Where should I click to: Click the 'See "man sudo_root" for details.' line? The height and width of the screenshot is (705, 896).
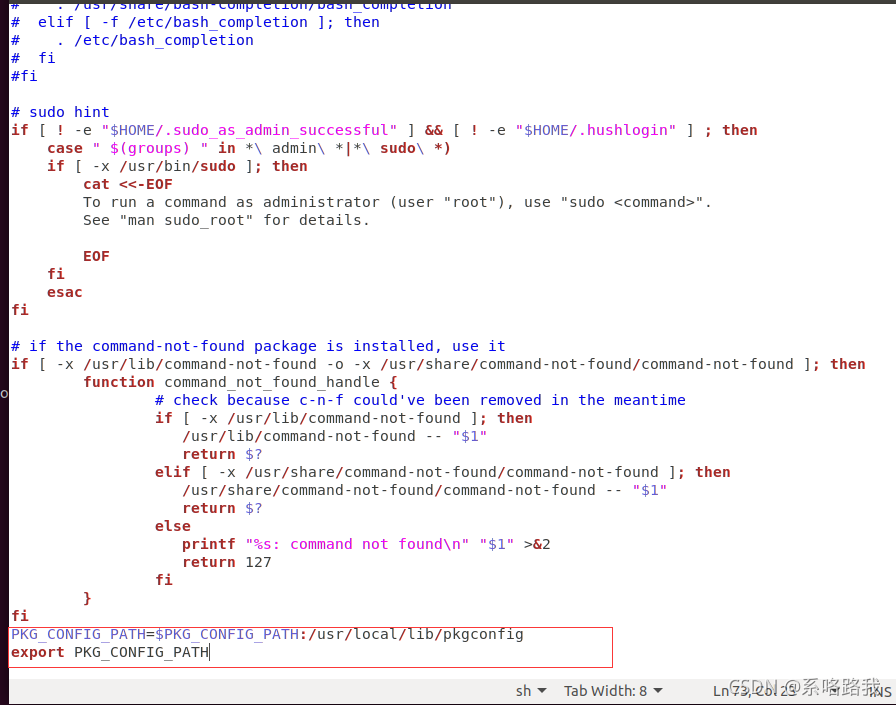coord(226,220)
